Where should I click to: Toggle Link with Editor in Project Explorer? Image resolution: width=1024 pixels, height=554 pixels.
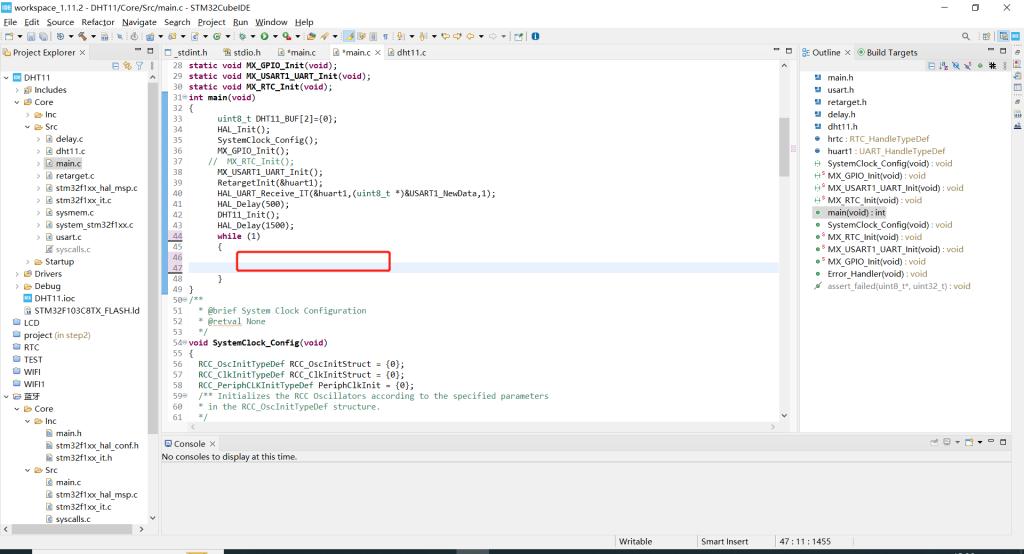(x=127, y=65)
